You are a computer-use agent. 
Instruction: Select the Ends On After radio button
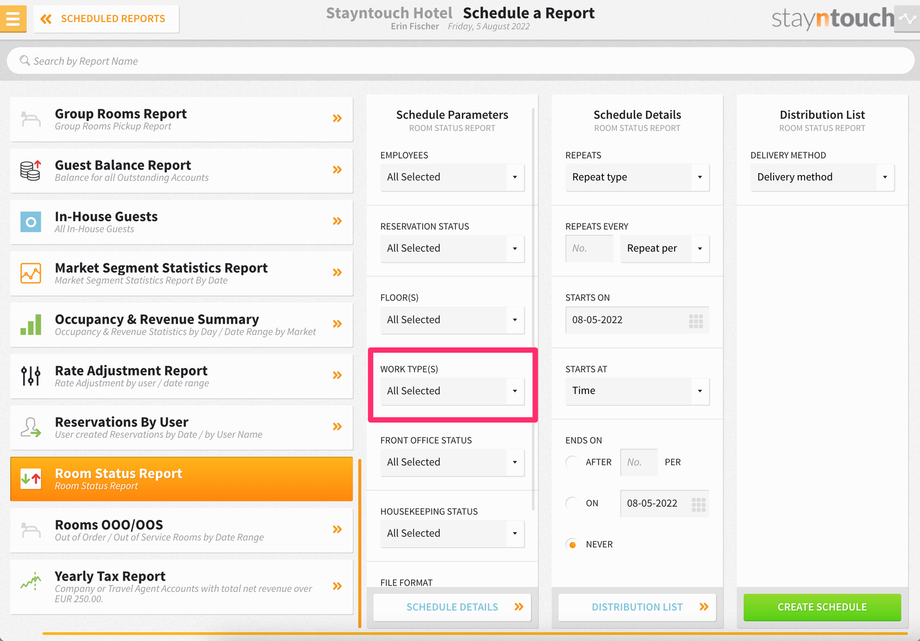[572, 462]
